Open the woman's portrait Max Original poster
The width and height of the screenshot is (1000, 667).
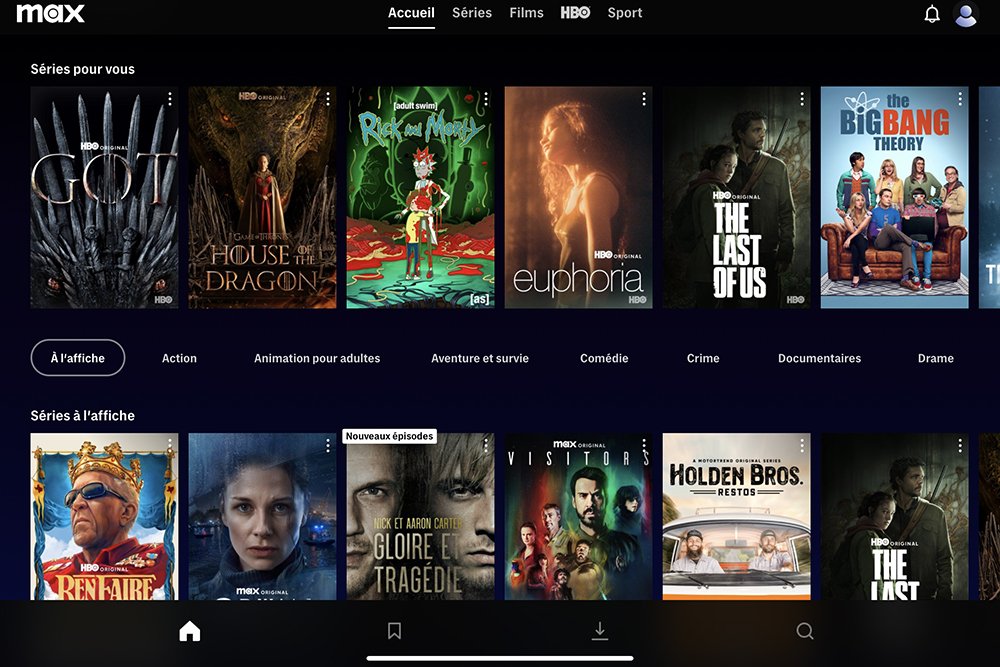[x=262, y=517]
